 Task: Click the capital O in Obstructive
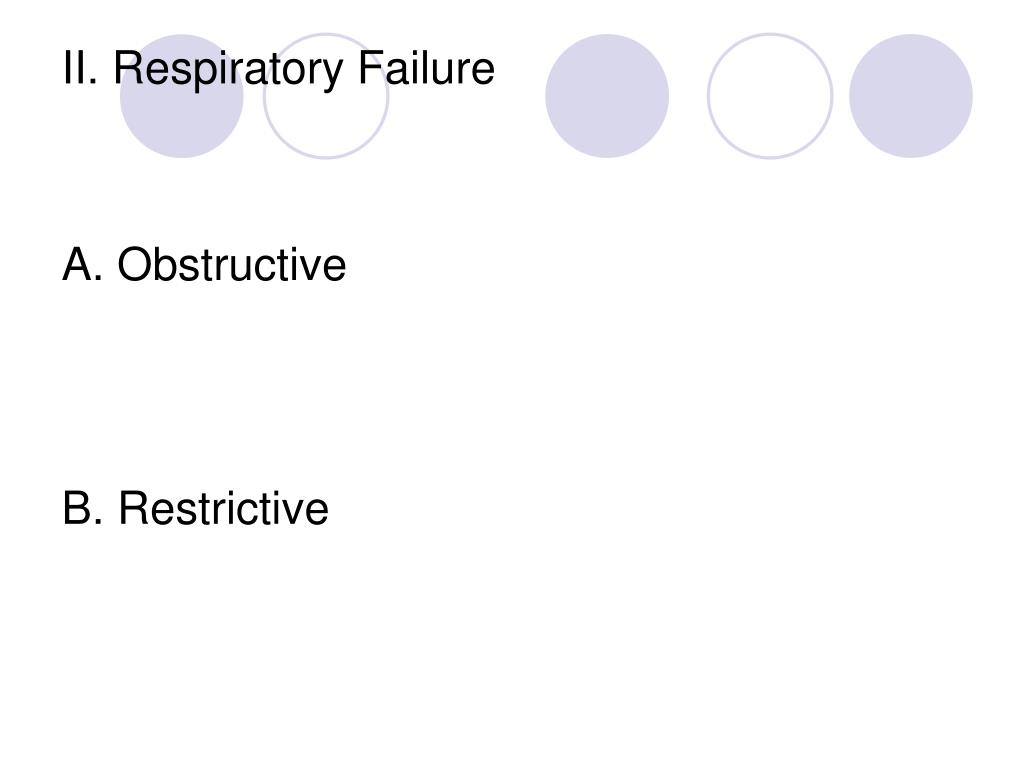click(135, 264)
